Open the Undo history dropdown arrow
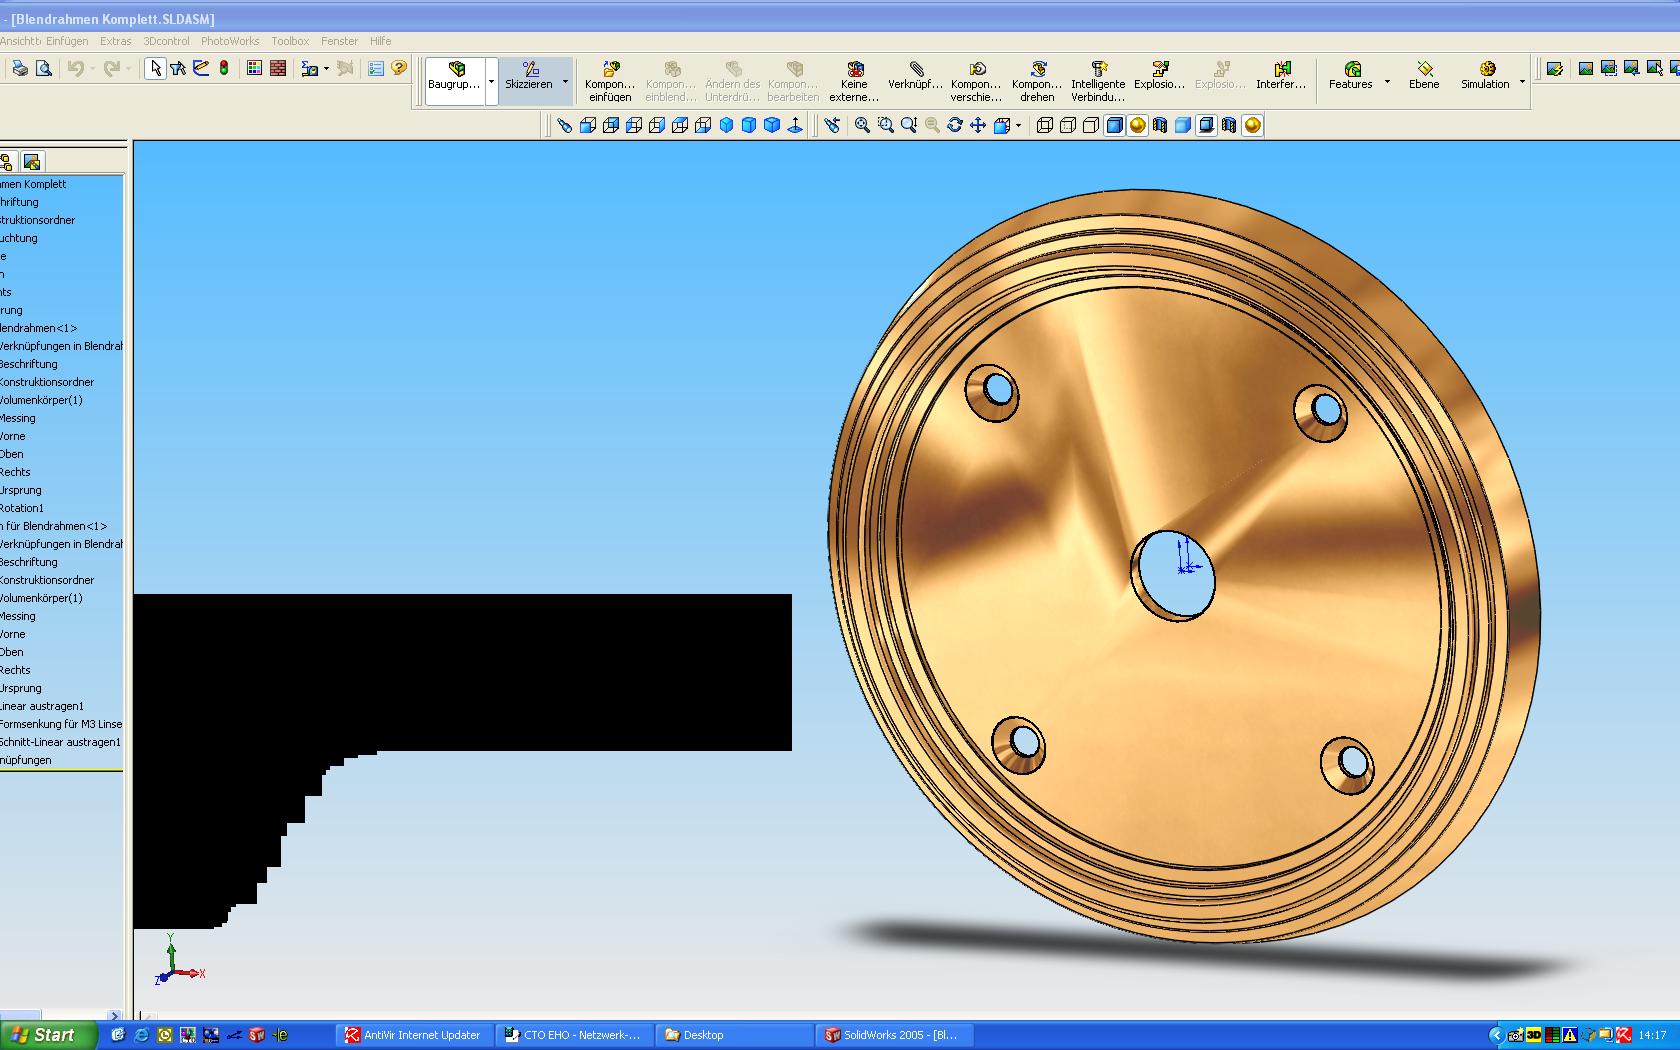 click(92, 68)
